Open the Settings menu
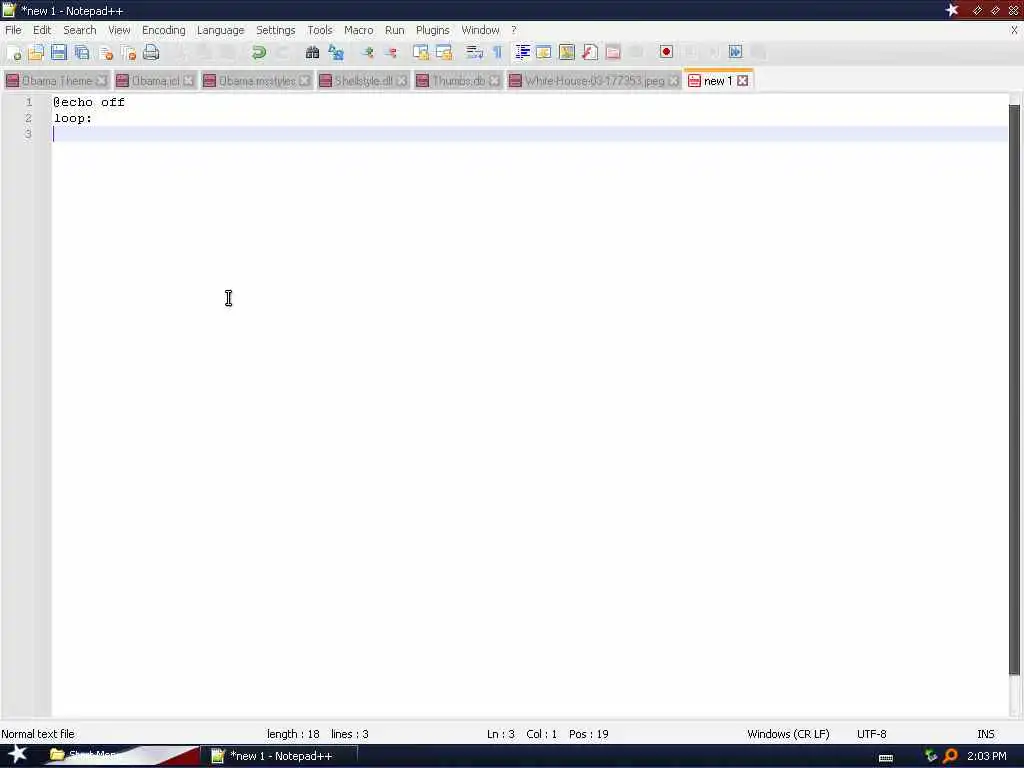This screenshot has width=1024, height=768. pos(276,30)
